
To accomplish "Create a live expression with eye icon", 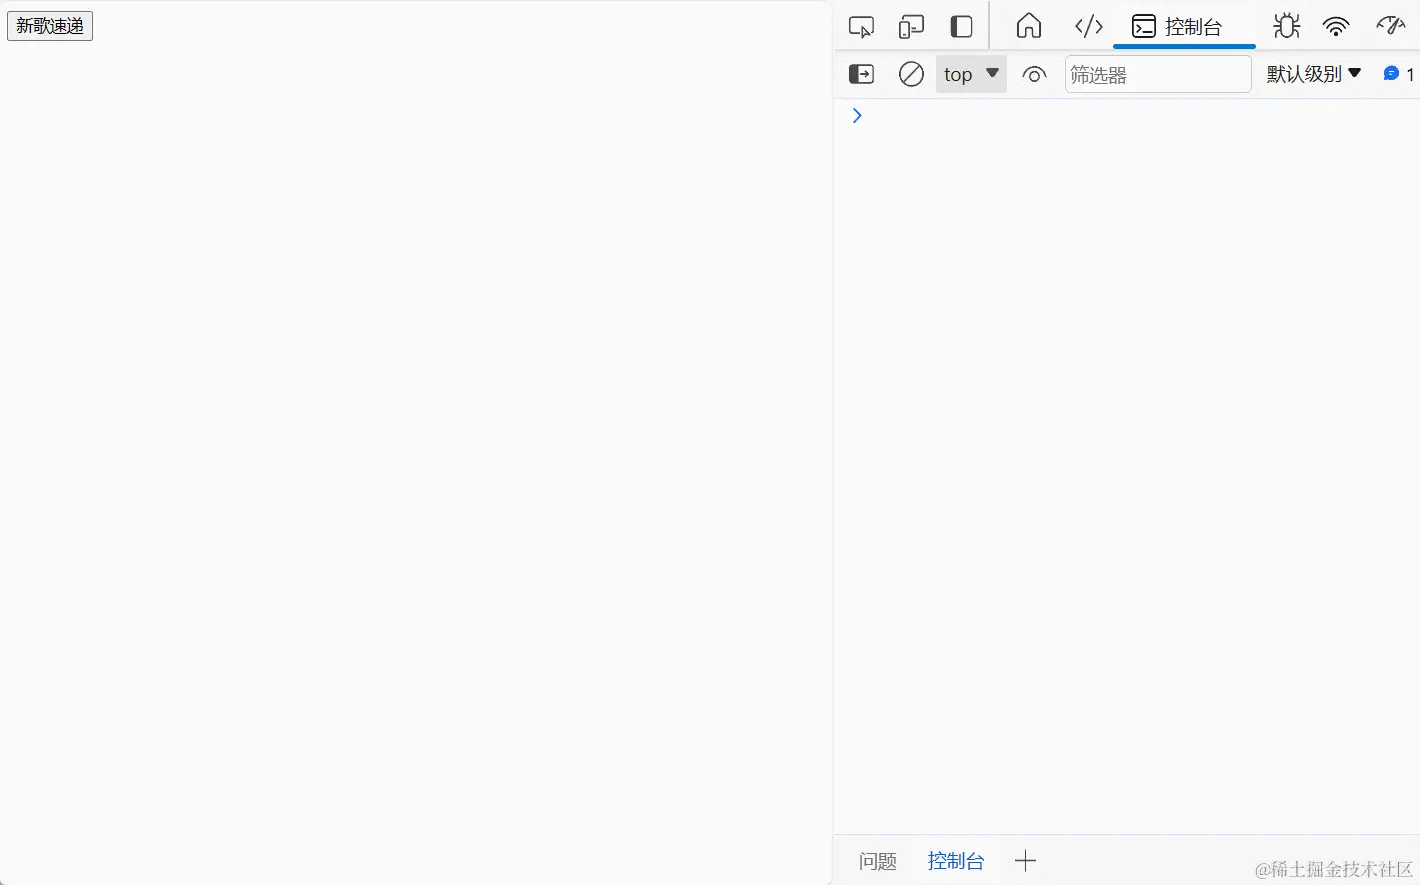I will [1034, 74].
